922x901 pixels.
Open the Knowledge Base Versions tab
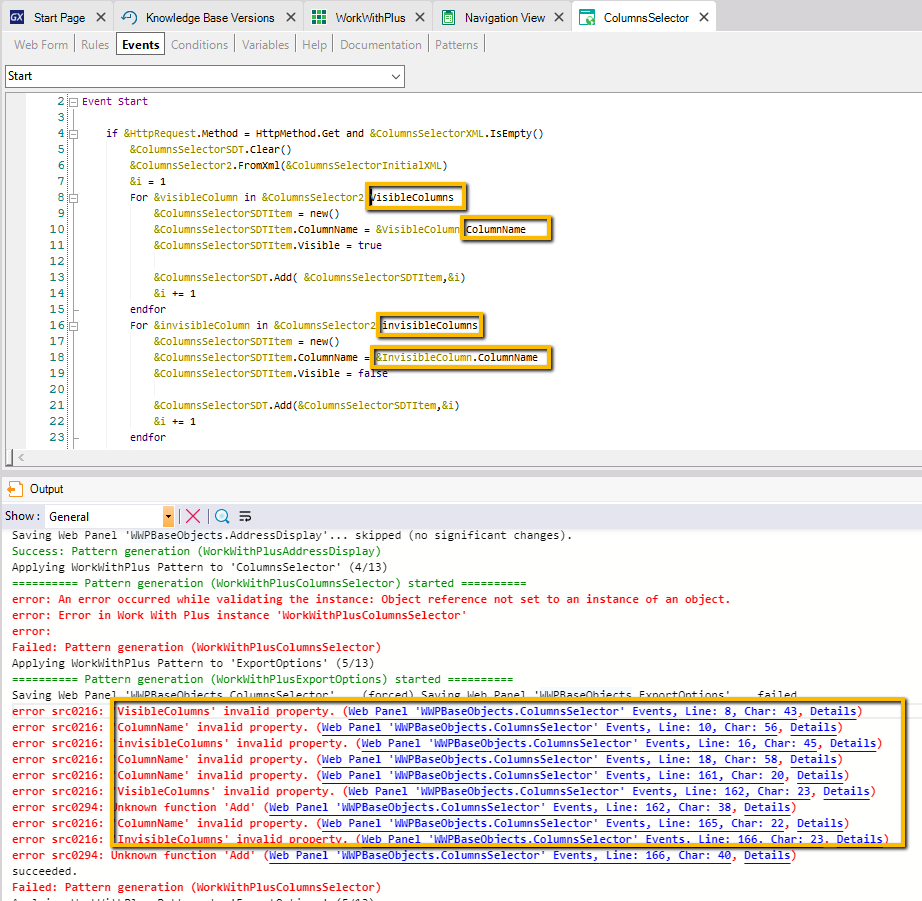tap(210, 18)
